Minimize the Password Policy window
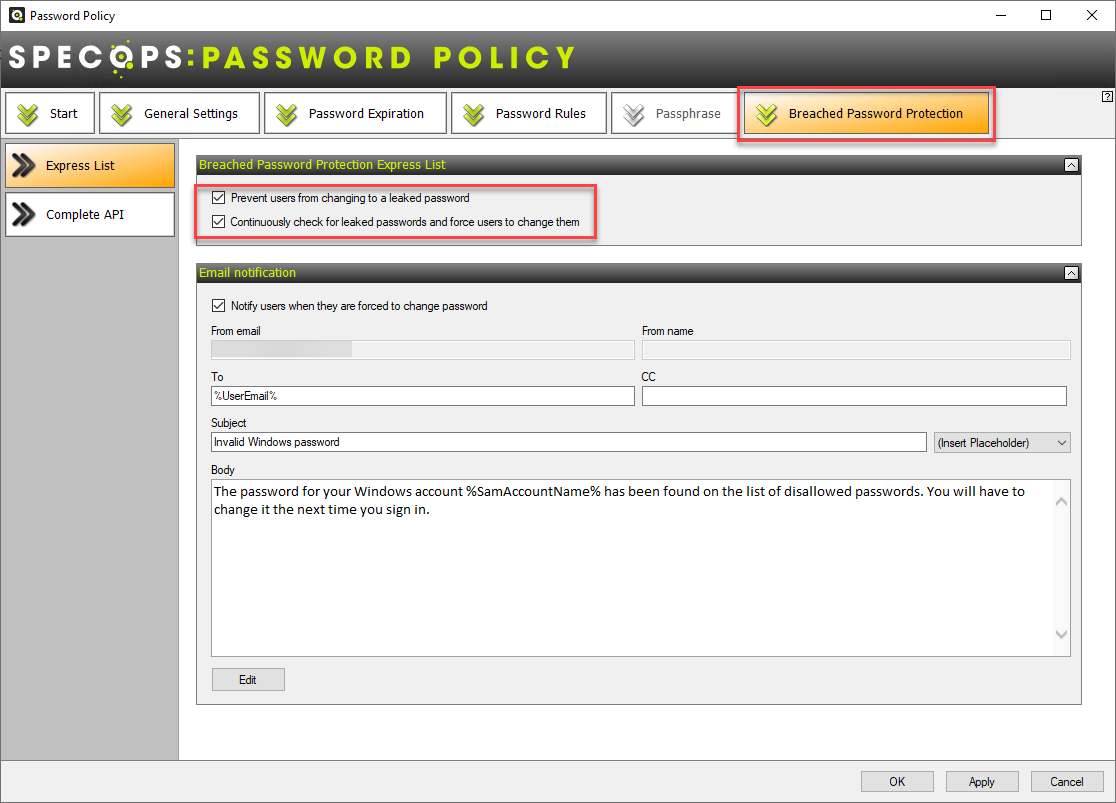The image size is (1116, 803). (x=1001, y=15)
